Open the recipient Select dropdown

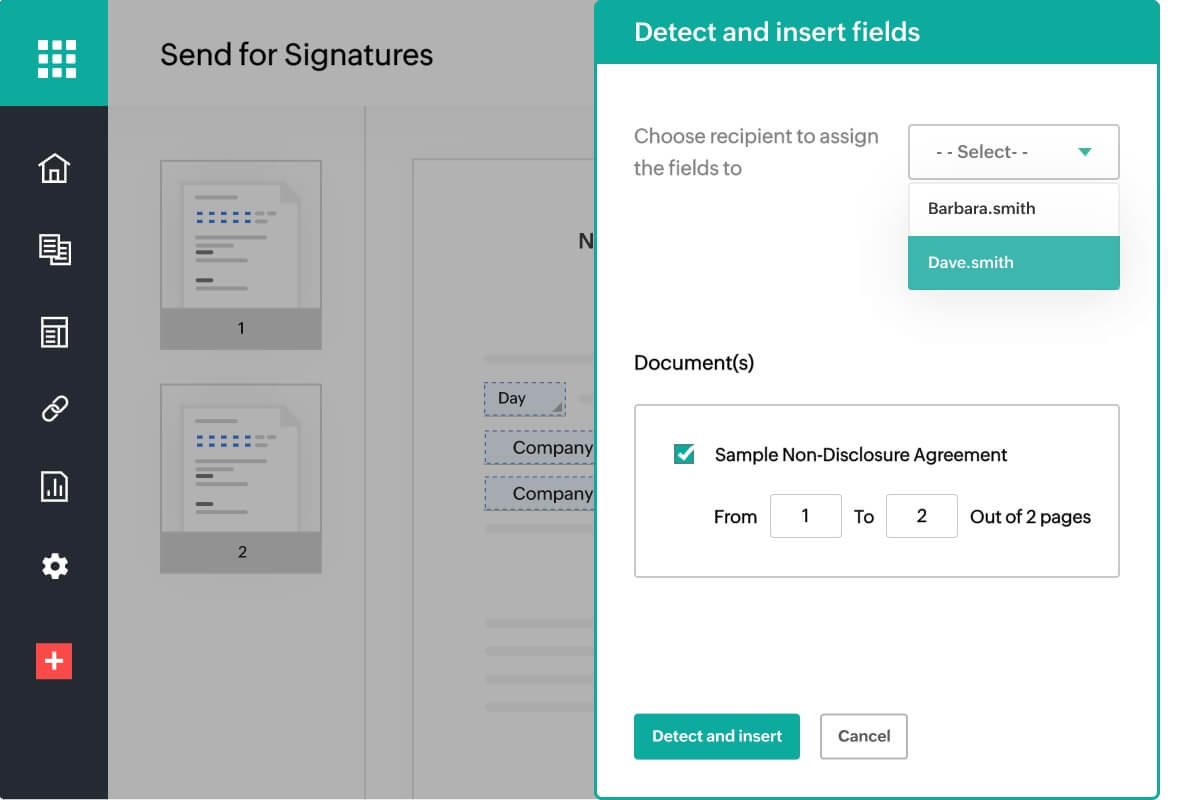(1013, 151)
